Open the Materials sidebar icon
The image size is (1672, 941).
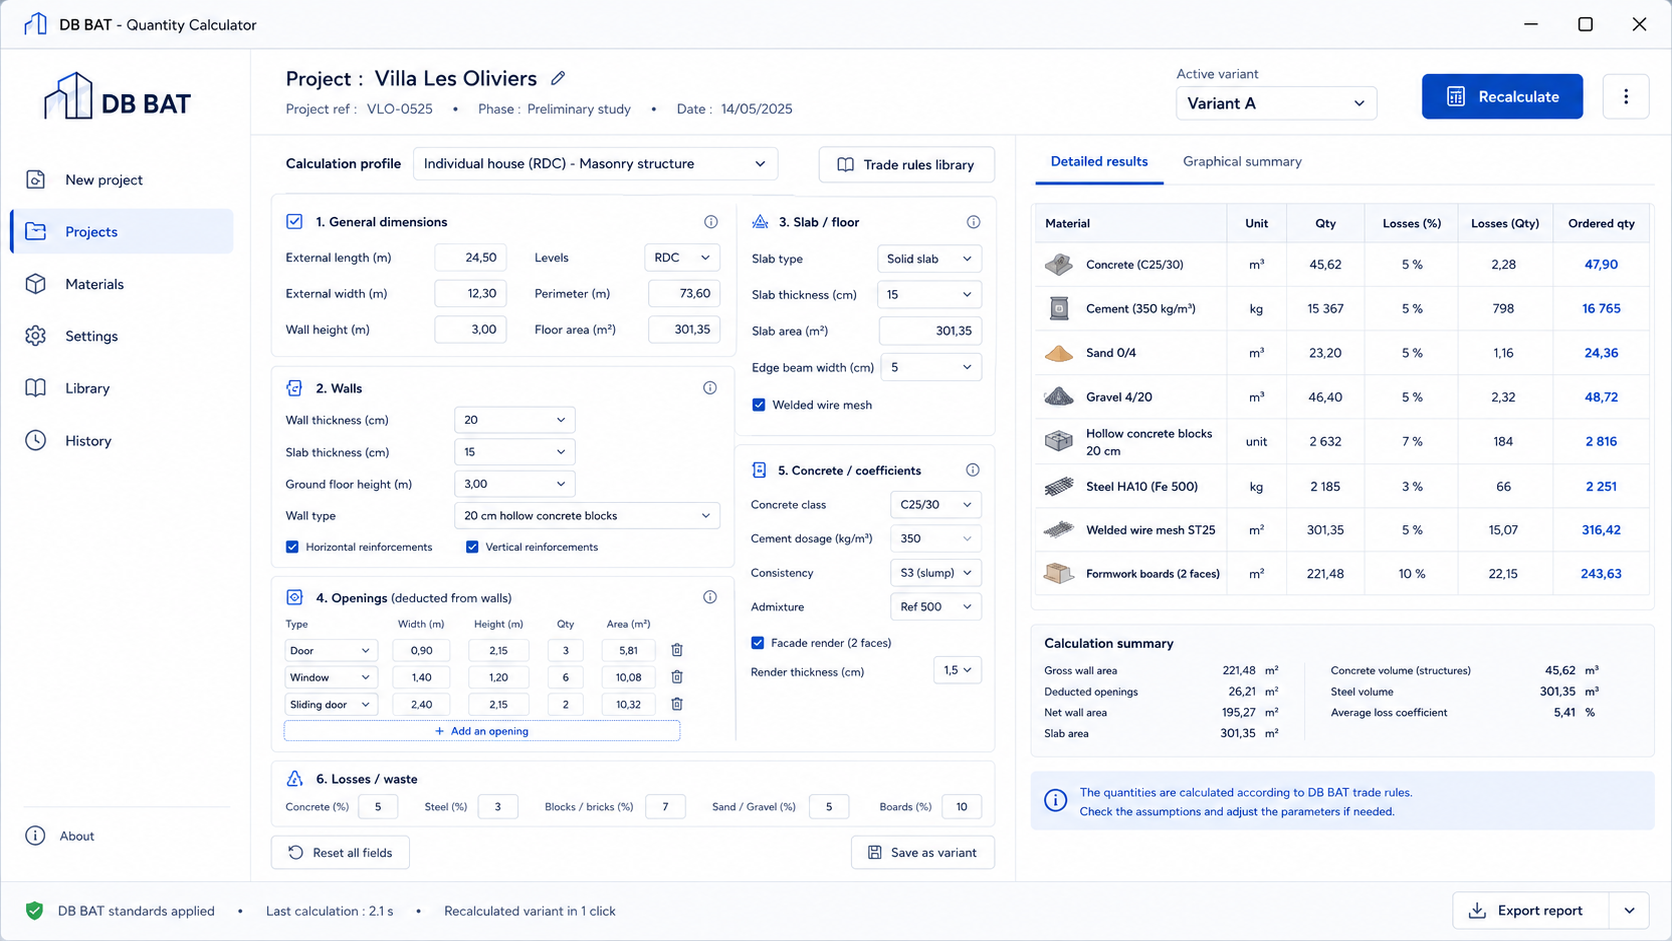pyautogui.click(x=36, y=284)
